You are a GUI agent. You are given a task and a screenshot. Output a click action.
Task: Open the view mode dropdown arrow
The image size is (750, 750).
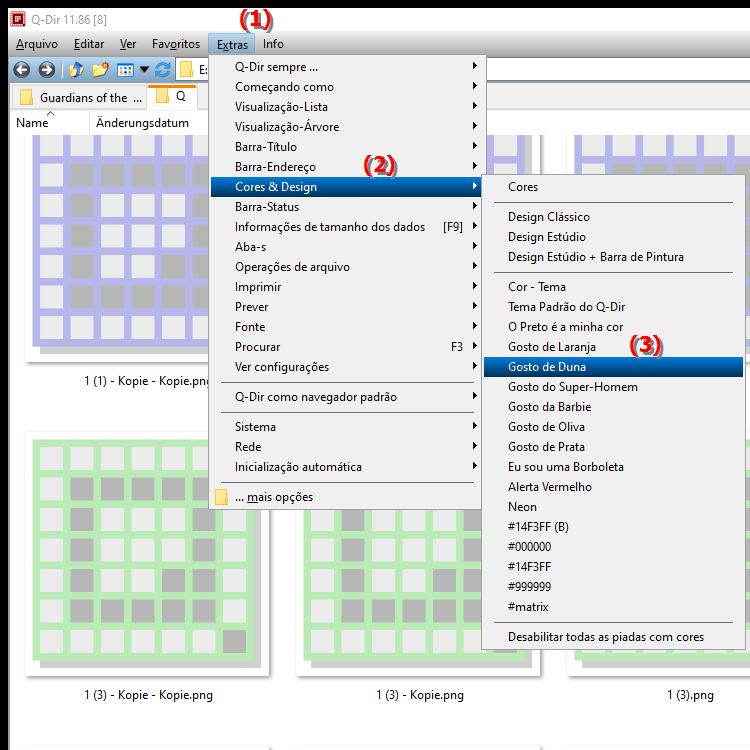coord(144,70)
